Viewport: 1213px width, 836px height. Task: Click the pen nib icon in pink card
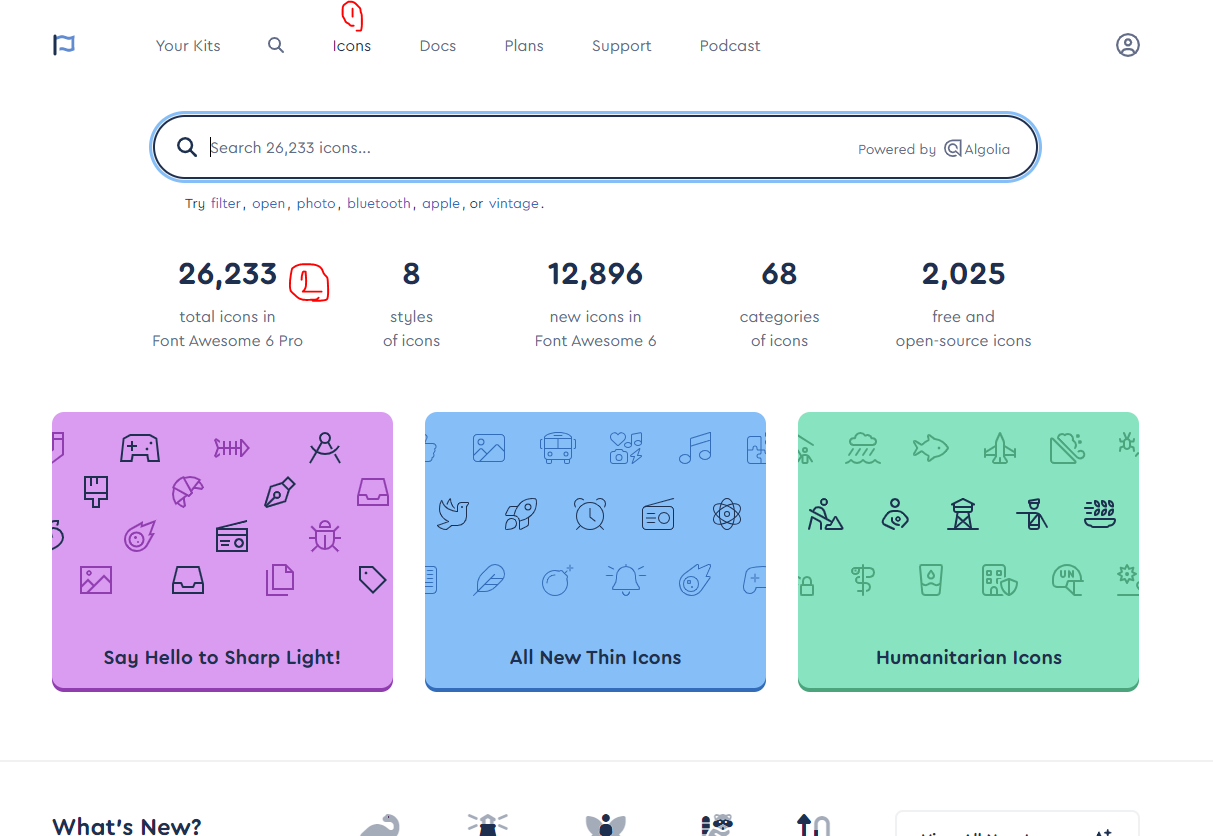(280, 492)
